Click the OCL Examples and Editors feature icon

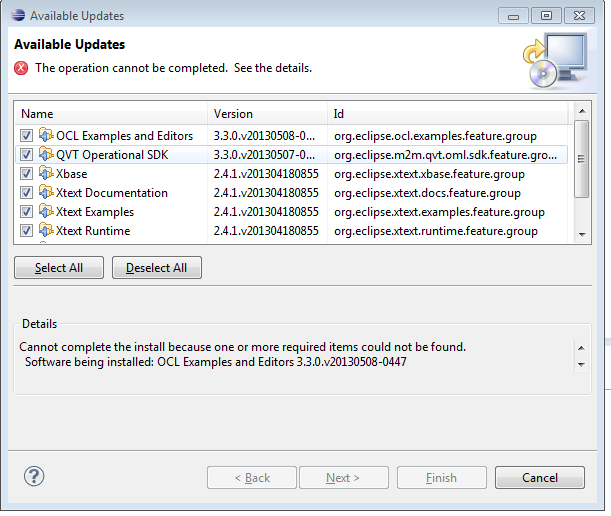point(46,135)
